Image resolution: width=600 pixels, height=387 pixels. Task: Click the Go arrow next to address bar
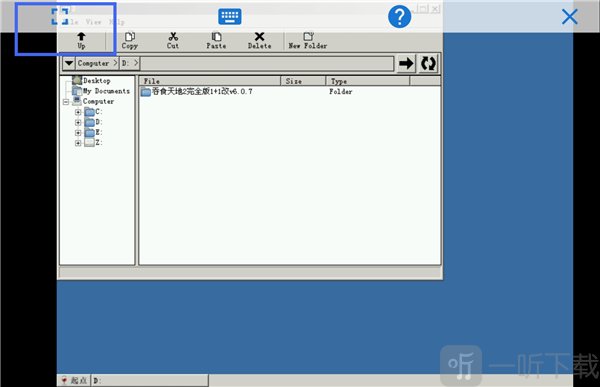(406, 63)
